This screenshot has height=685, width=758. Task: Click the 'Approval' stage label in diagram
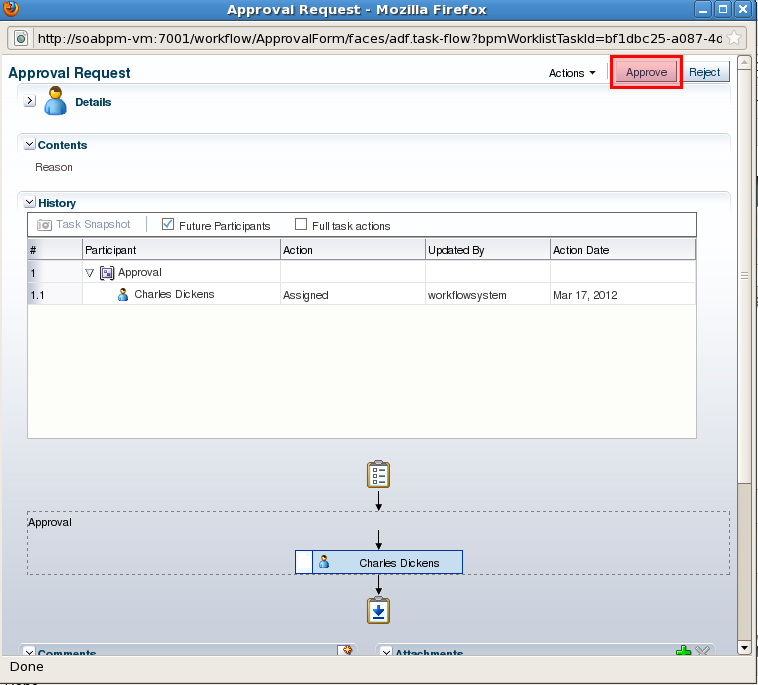49,522
